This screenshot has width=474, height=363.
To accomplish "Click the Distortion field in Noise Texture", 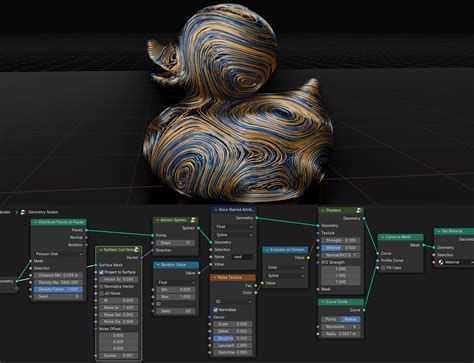I will pos(233,352).
